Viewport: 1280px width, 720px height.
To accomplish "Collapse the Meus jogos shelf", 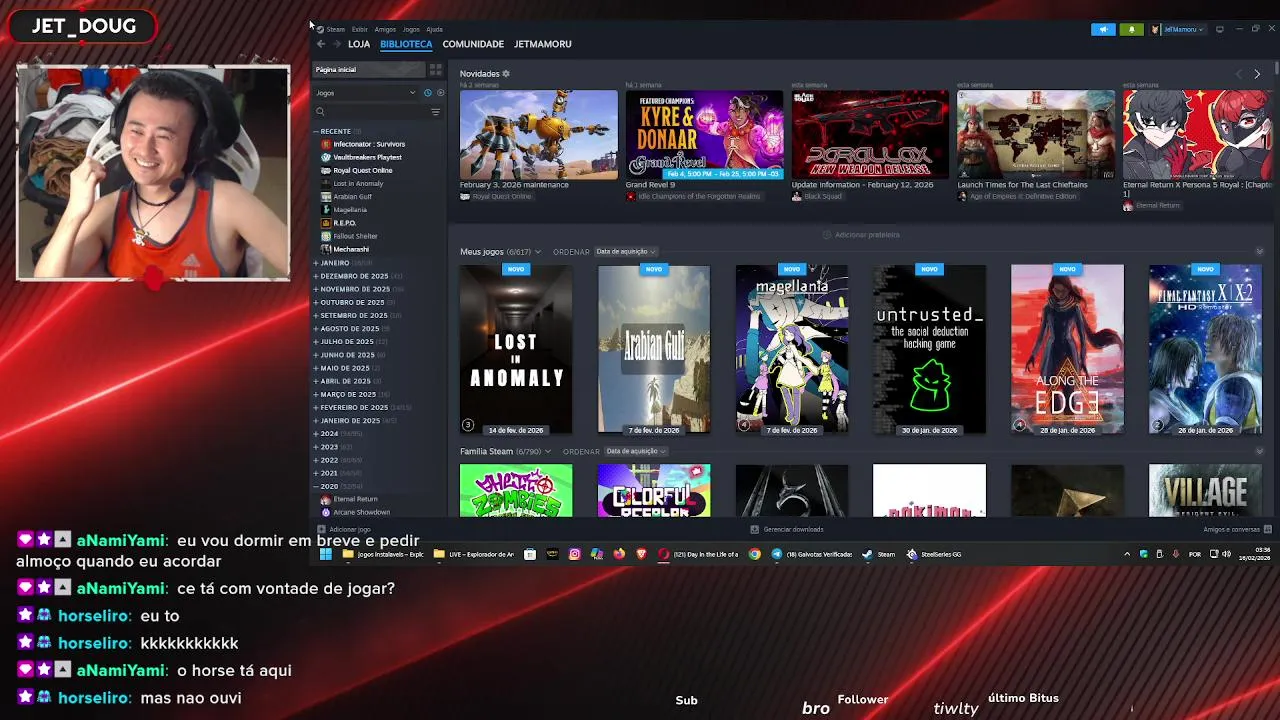I will coord(1259,251).
